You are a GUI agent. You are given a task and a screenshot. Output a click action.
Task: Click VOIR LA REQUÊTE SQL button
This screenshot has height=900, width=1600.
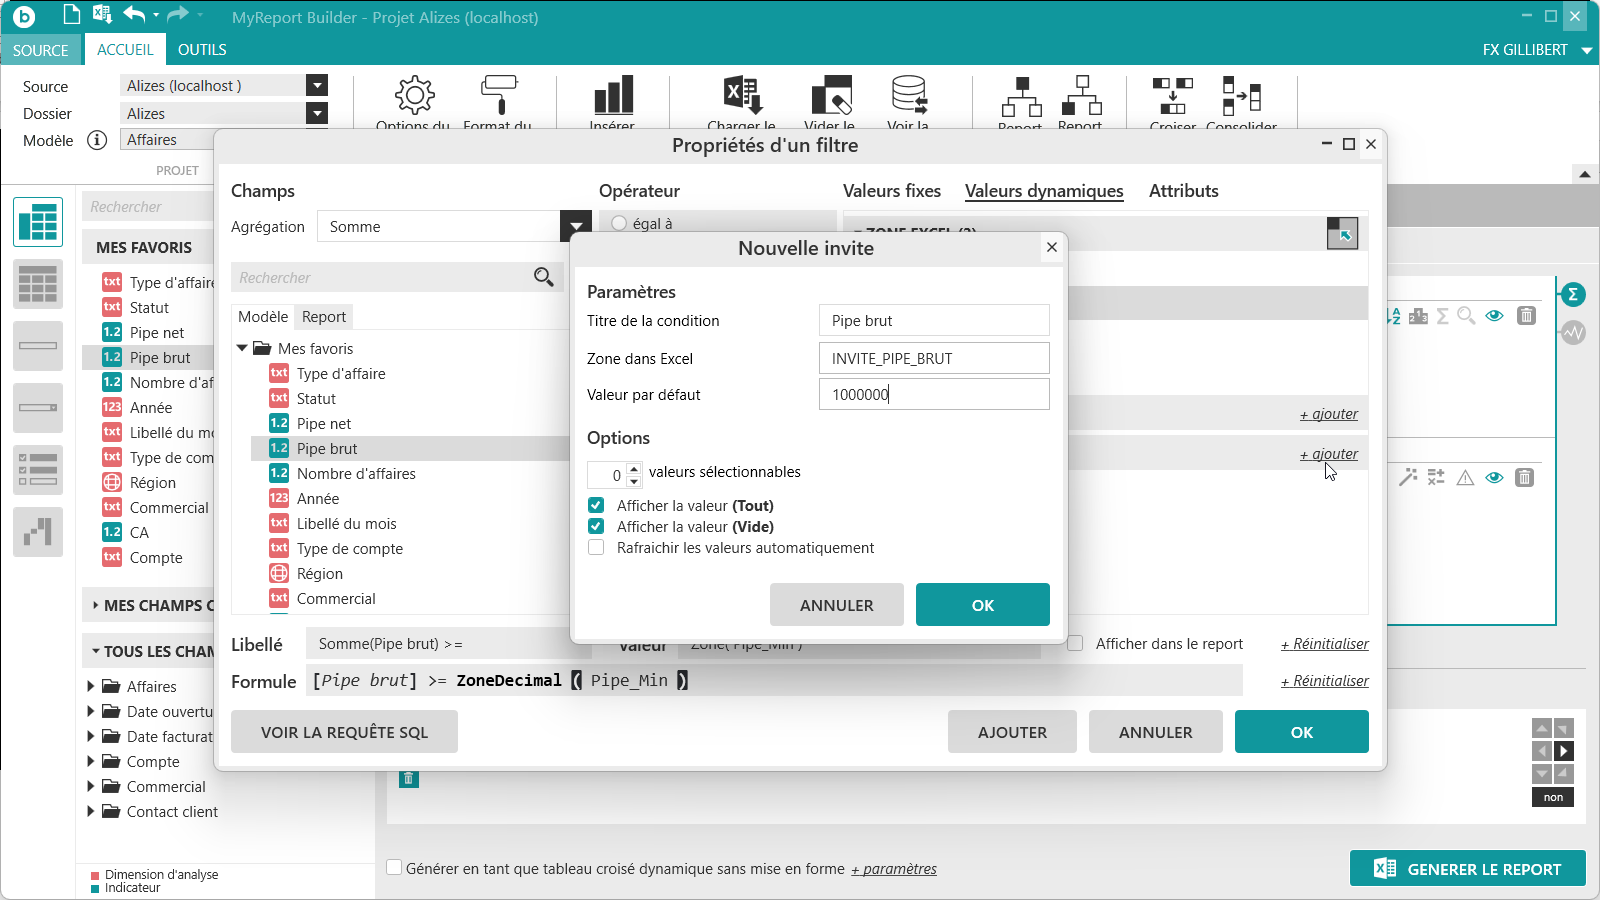(x=344, y=732)
